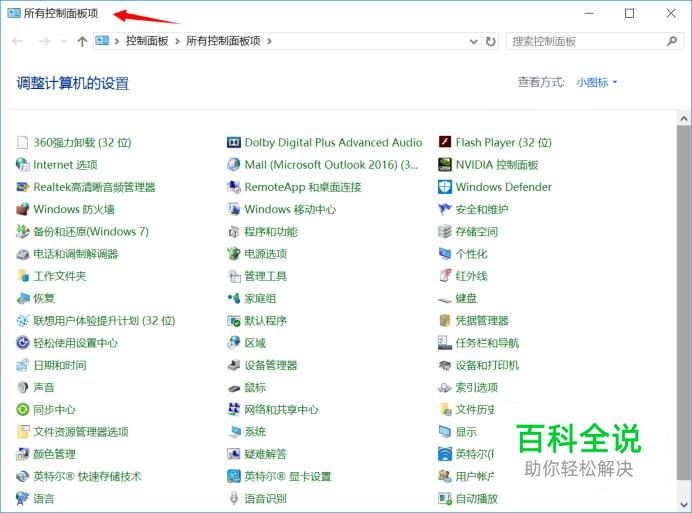692x513 pixels.
Task: Click the Back navigation arrow
Action: pos(17,41)
